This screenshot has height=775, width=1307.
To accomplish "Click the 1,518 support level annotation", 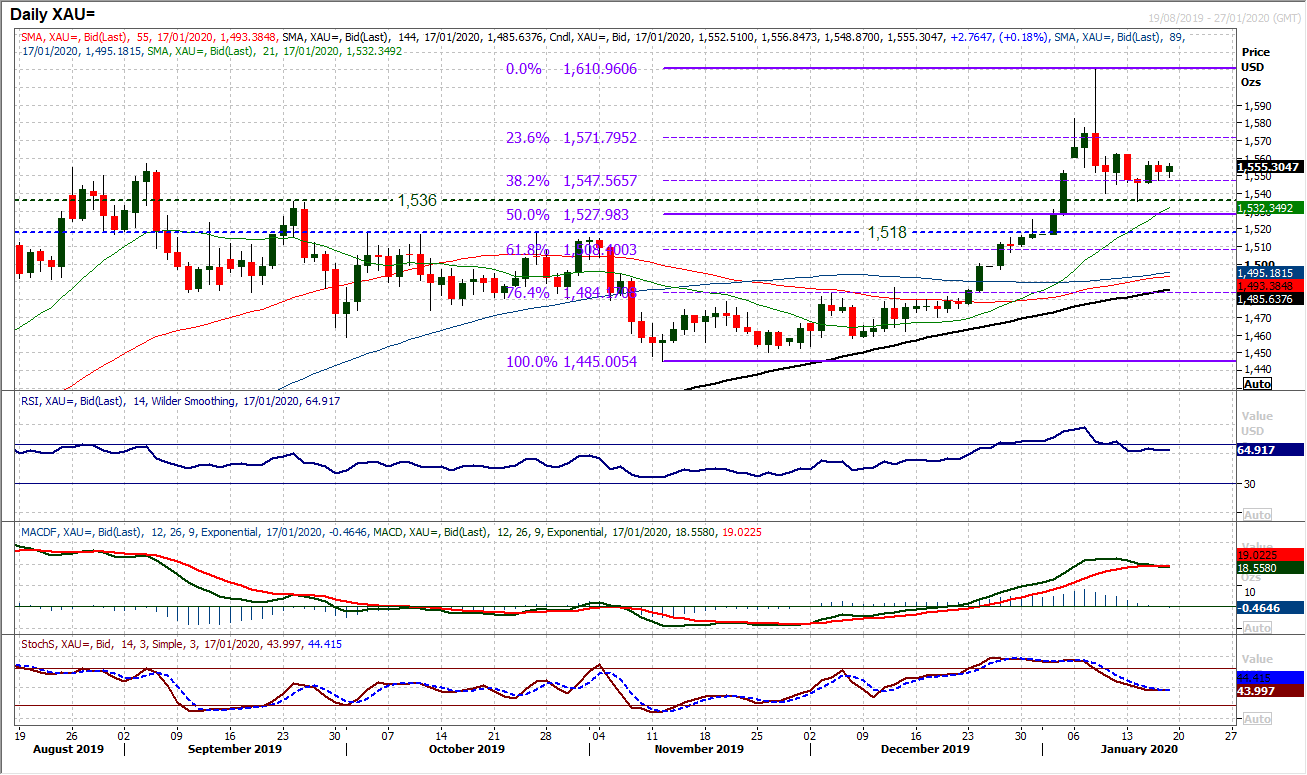I will 886,232.
